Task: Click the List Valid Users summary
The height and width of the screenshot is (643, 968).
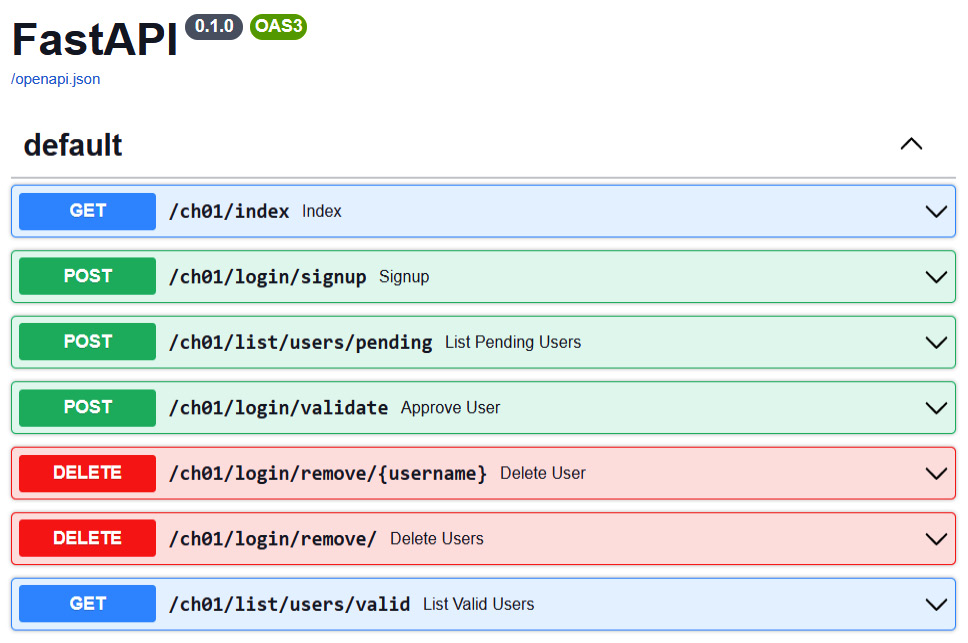Action: (478, 604)
